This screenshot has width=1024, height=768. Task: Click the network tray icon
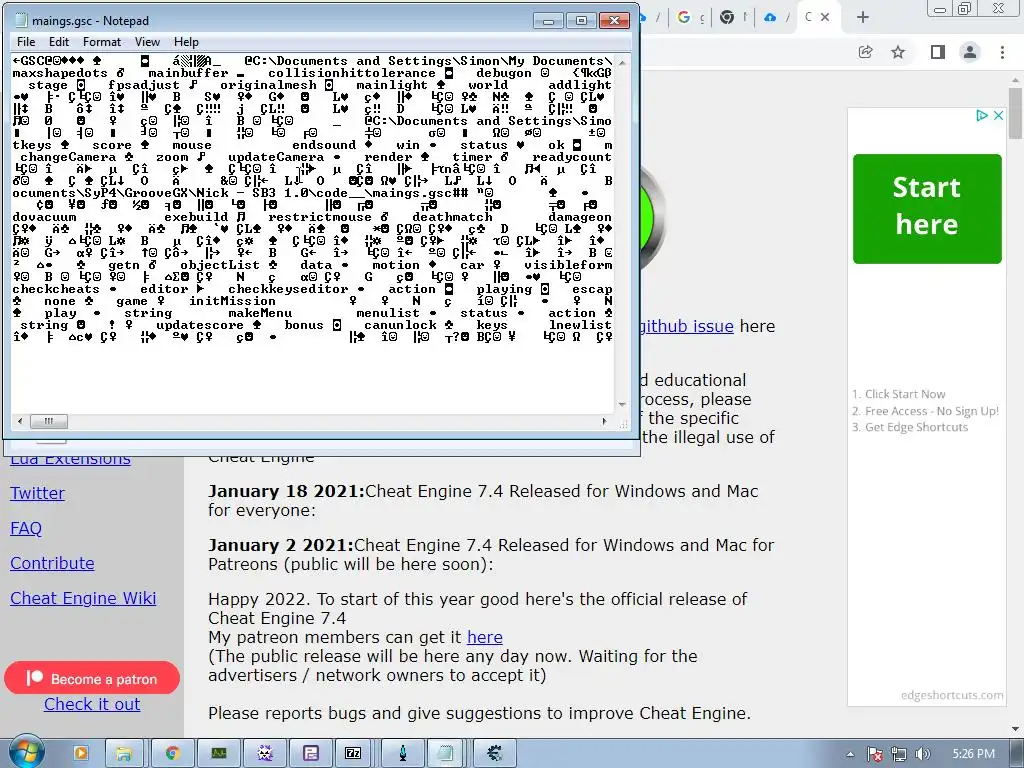tap(899, 754)
